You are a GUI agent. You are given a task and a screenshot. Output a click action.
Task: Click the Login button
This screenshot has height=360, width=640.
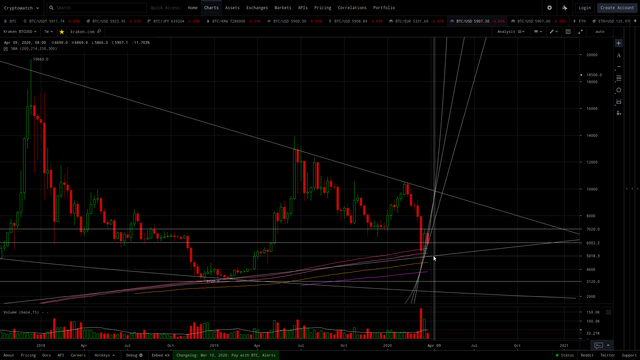[584, 8]
